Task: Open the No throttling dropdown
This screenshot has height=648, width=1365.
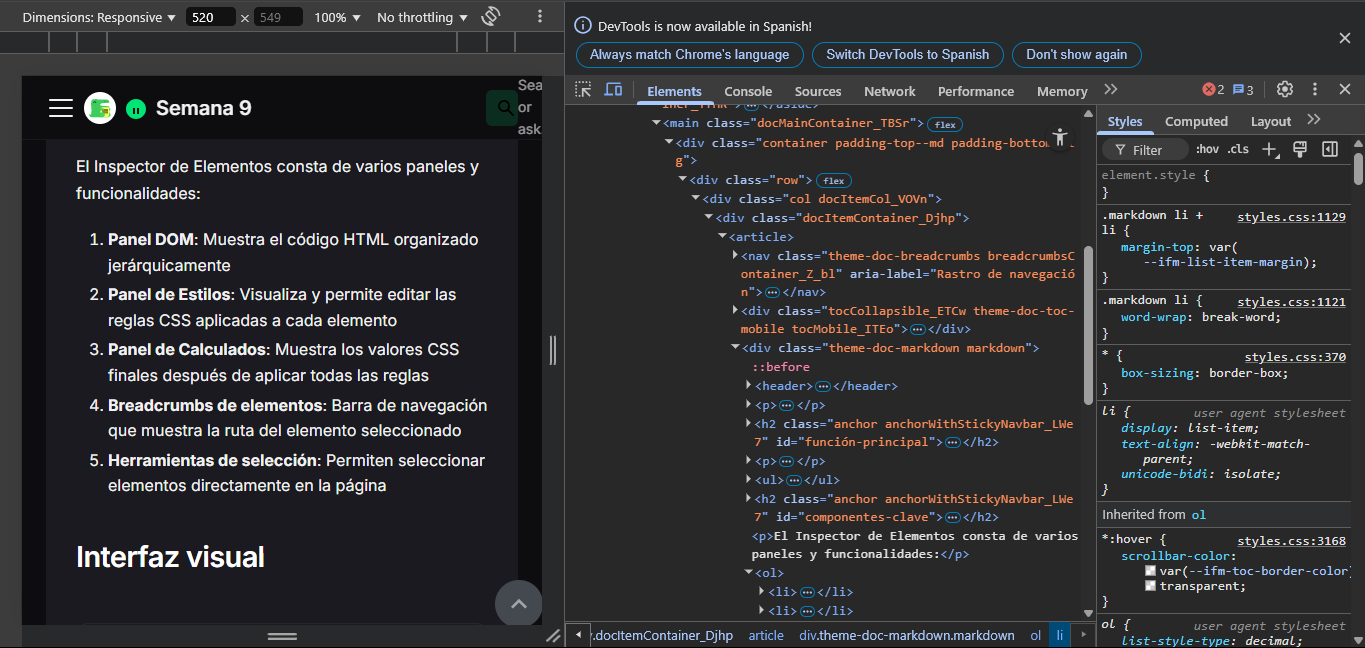Action: click(422, 17)
